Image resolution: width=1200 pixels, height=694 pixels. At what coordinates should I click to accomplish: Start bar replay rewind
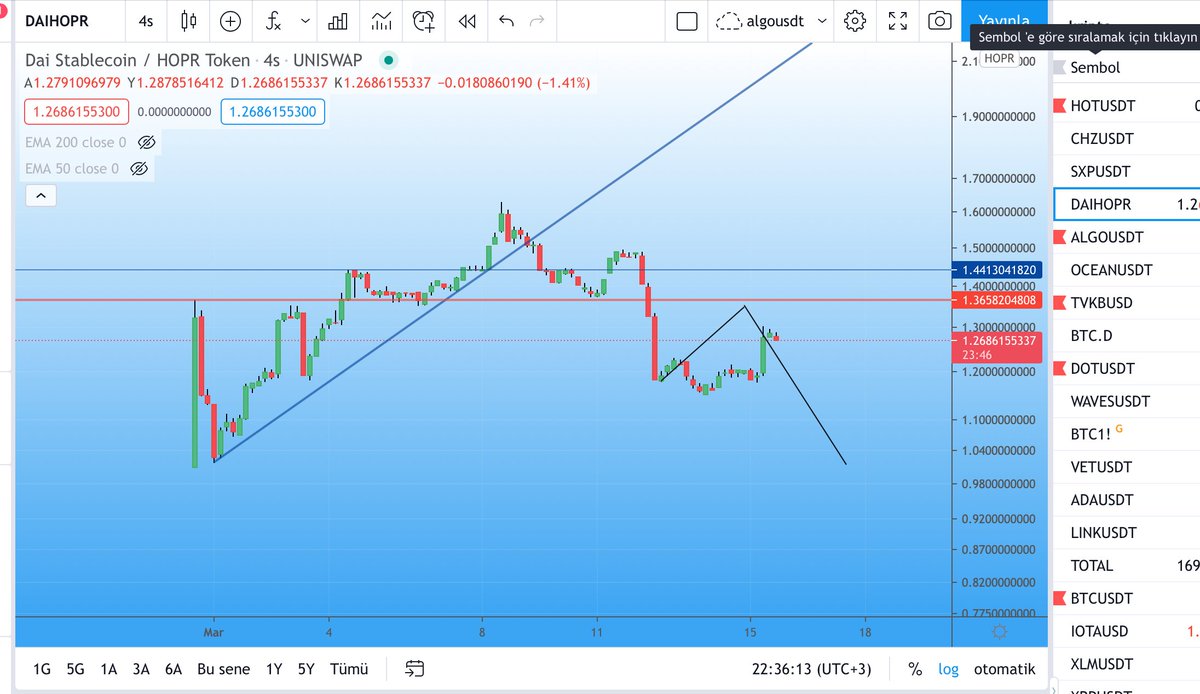[x=466, y=21]
